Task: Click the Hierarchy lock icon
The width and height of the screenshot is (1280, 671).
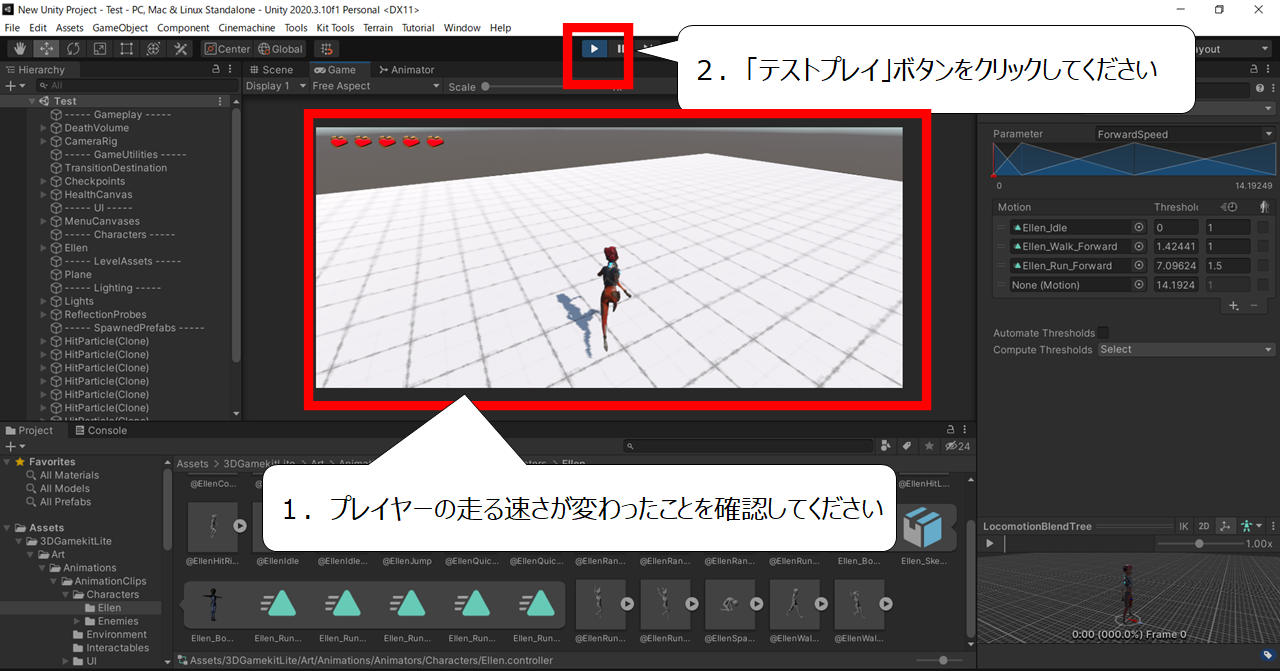Action: [216, 70]
